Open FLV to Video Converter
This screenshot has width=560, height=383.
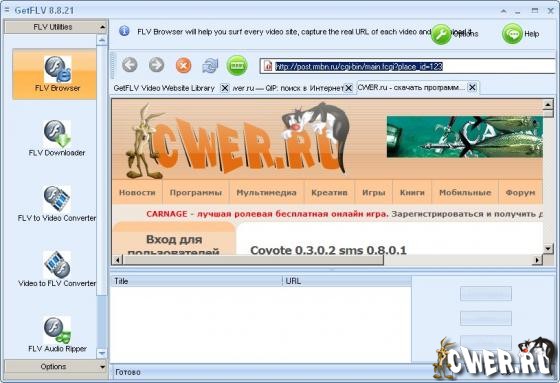57,204
